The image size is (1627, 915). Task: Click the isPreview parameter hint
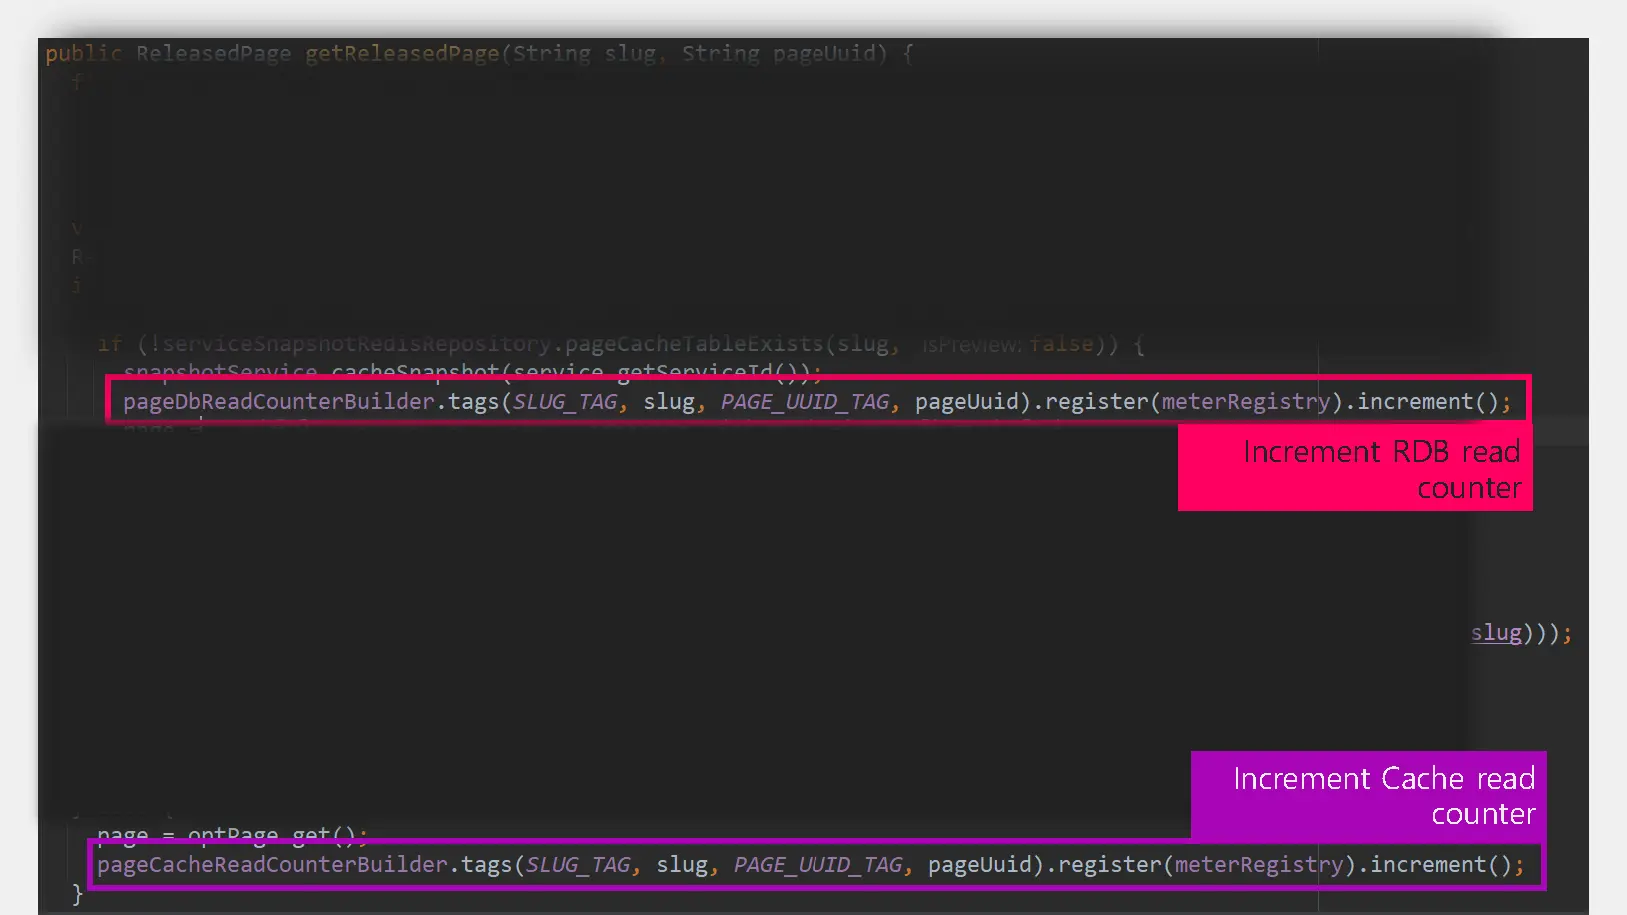(x=969, y=345)
